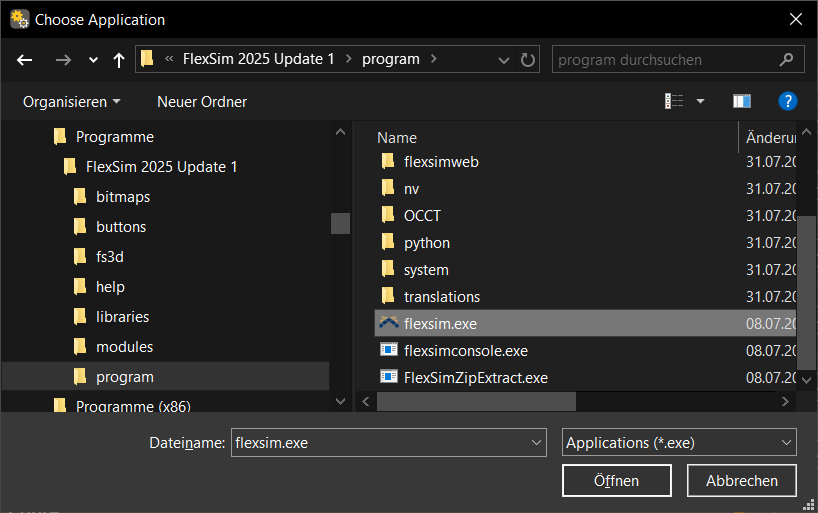818x513 pixels.
Task: Open the bitmaps tree folder
Action: [123, 197]
